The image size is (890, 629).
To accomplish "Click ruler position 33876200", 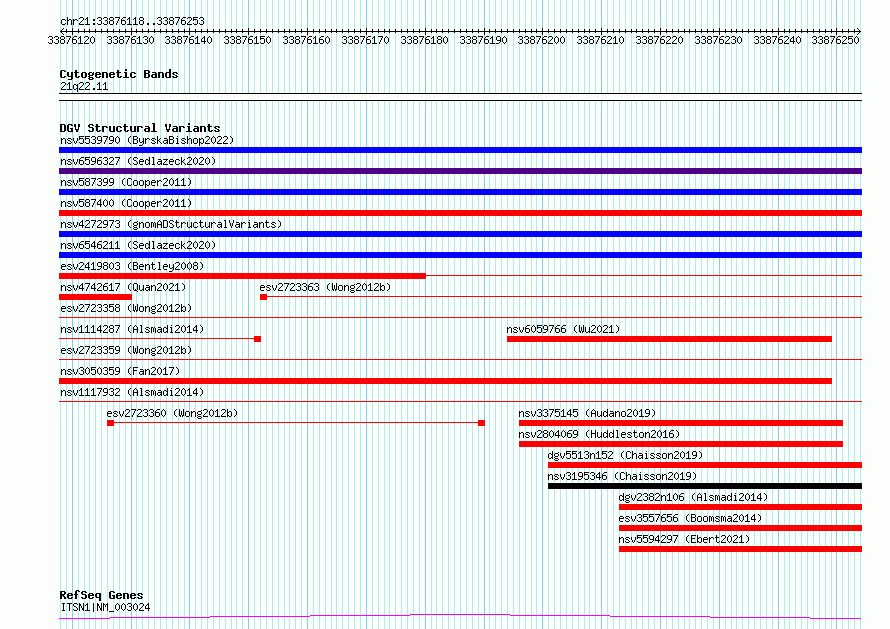I will pyautogui.click(x=541, y=40).
